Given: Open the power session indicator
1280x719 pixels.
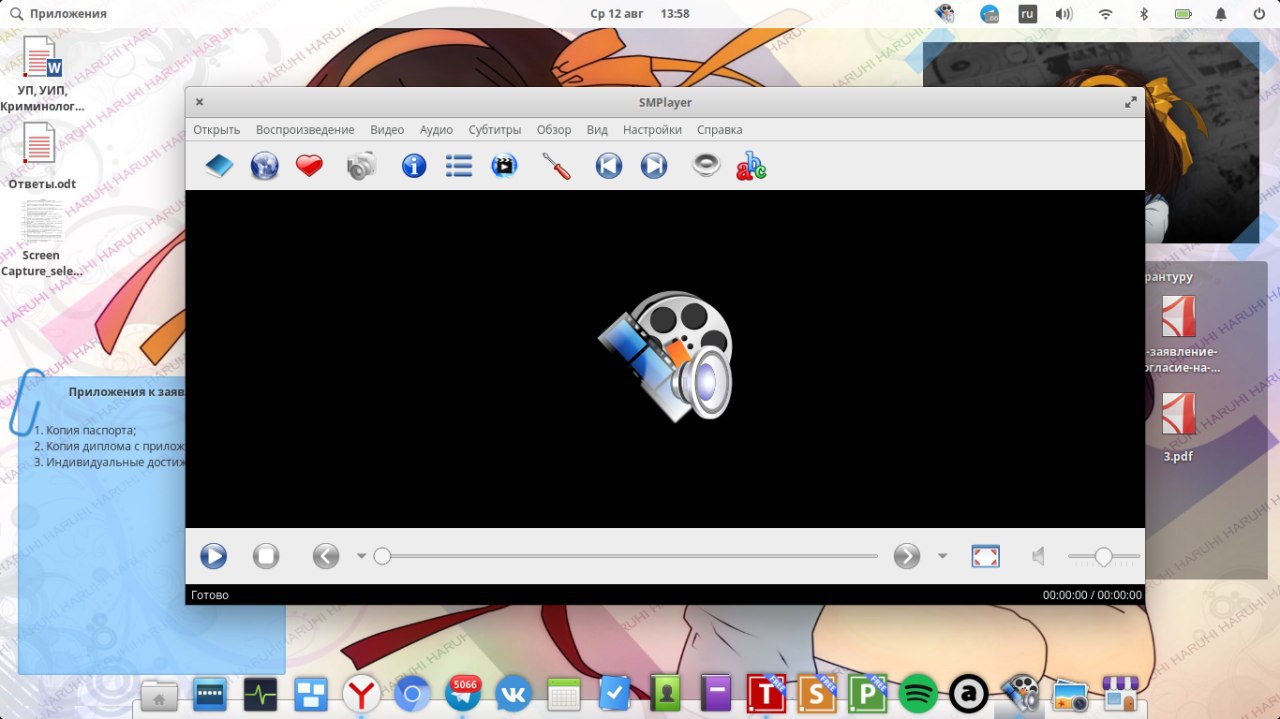Looking at the screenshot, I should (1259, 14).
